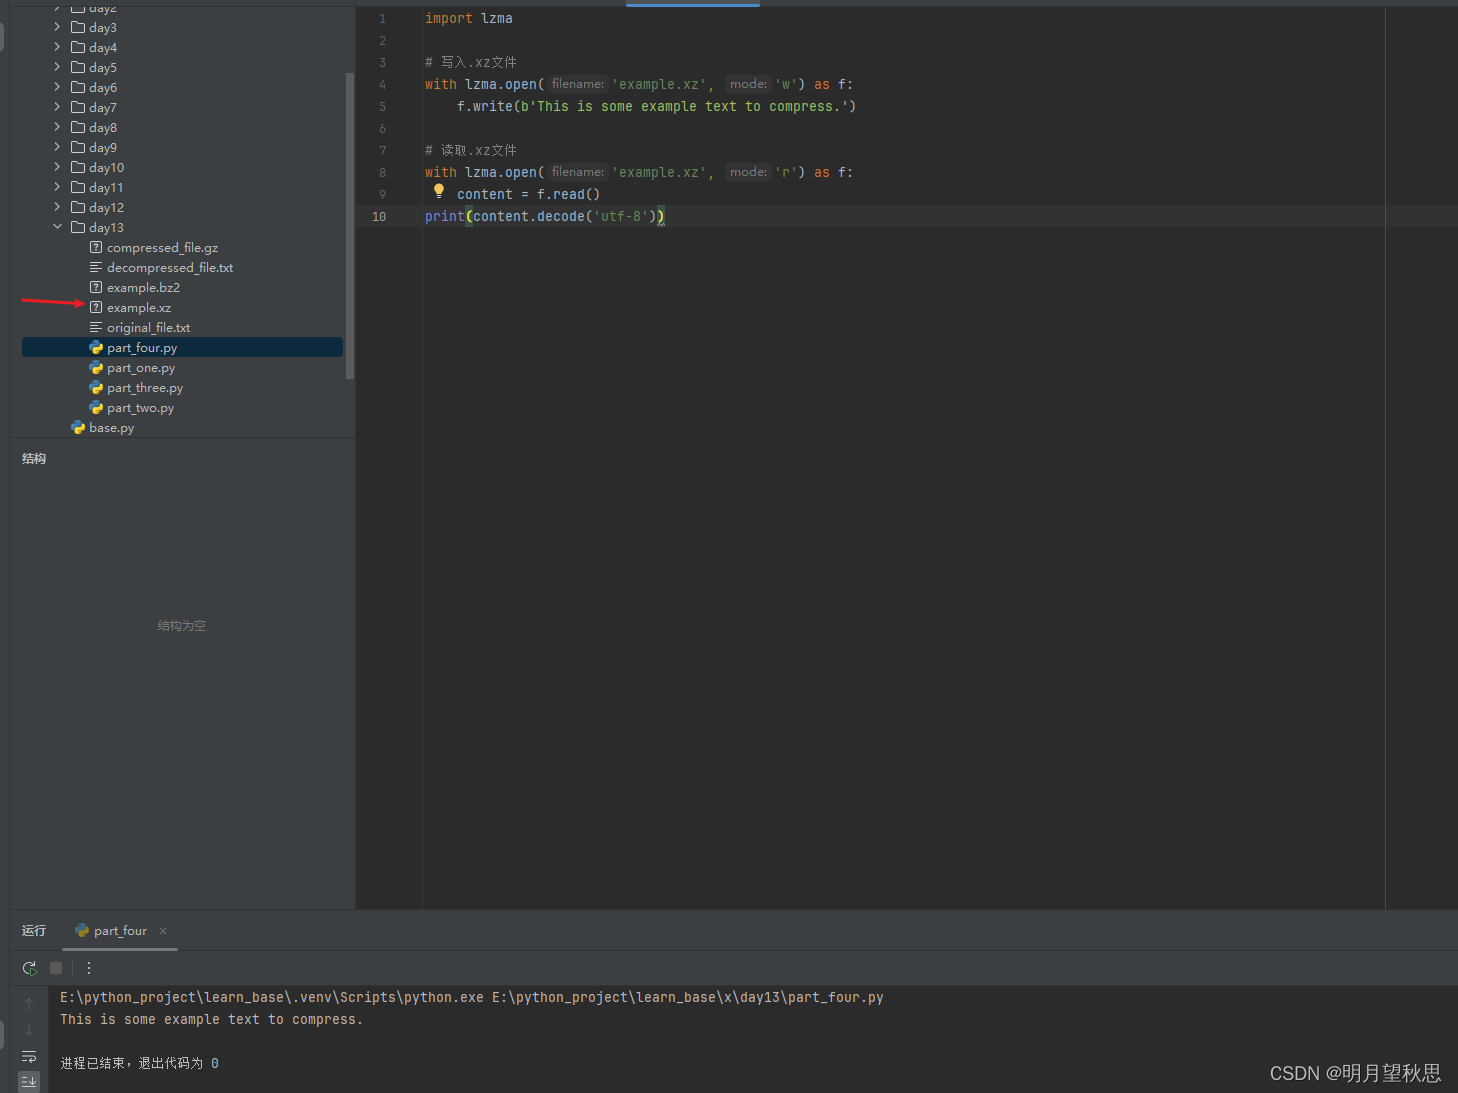
Task: Click the 'mode:' hint on line 8
Action: [x=748, y=172]
